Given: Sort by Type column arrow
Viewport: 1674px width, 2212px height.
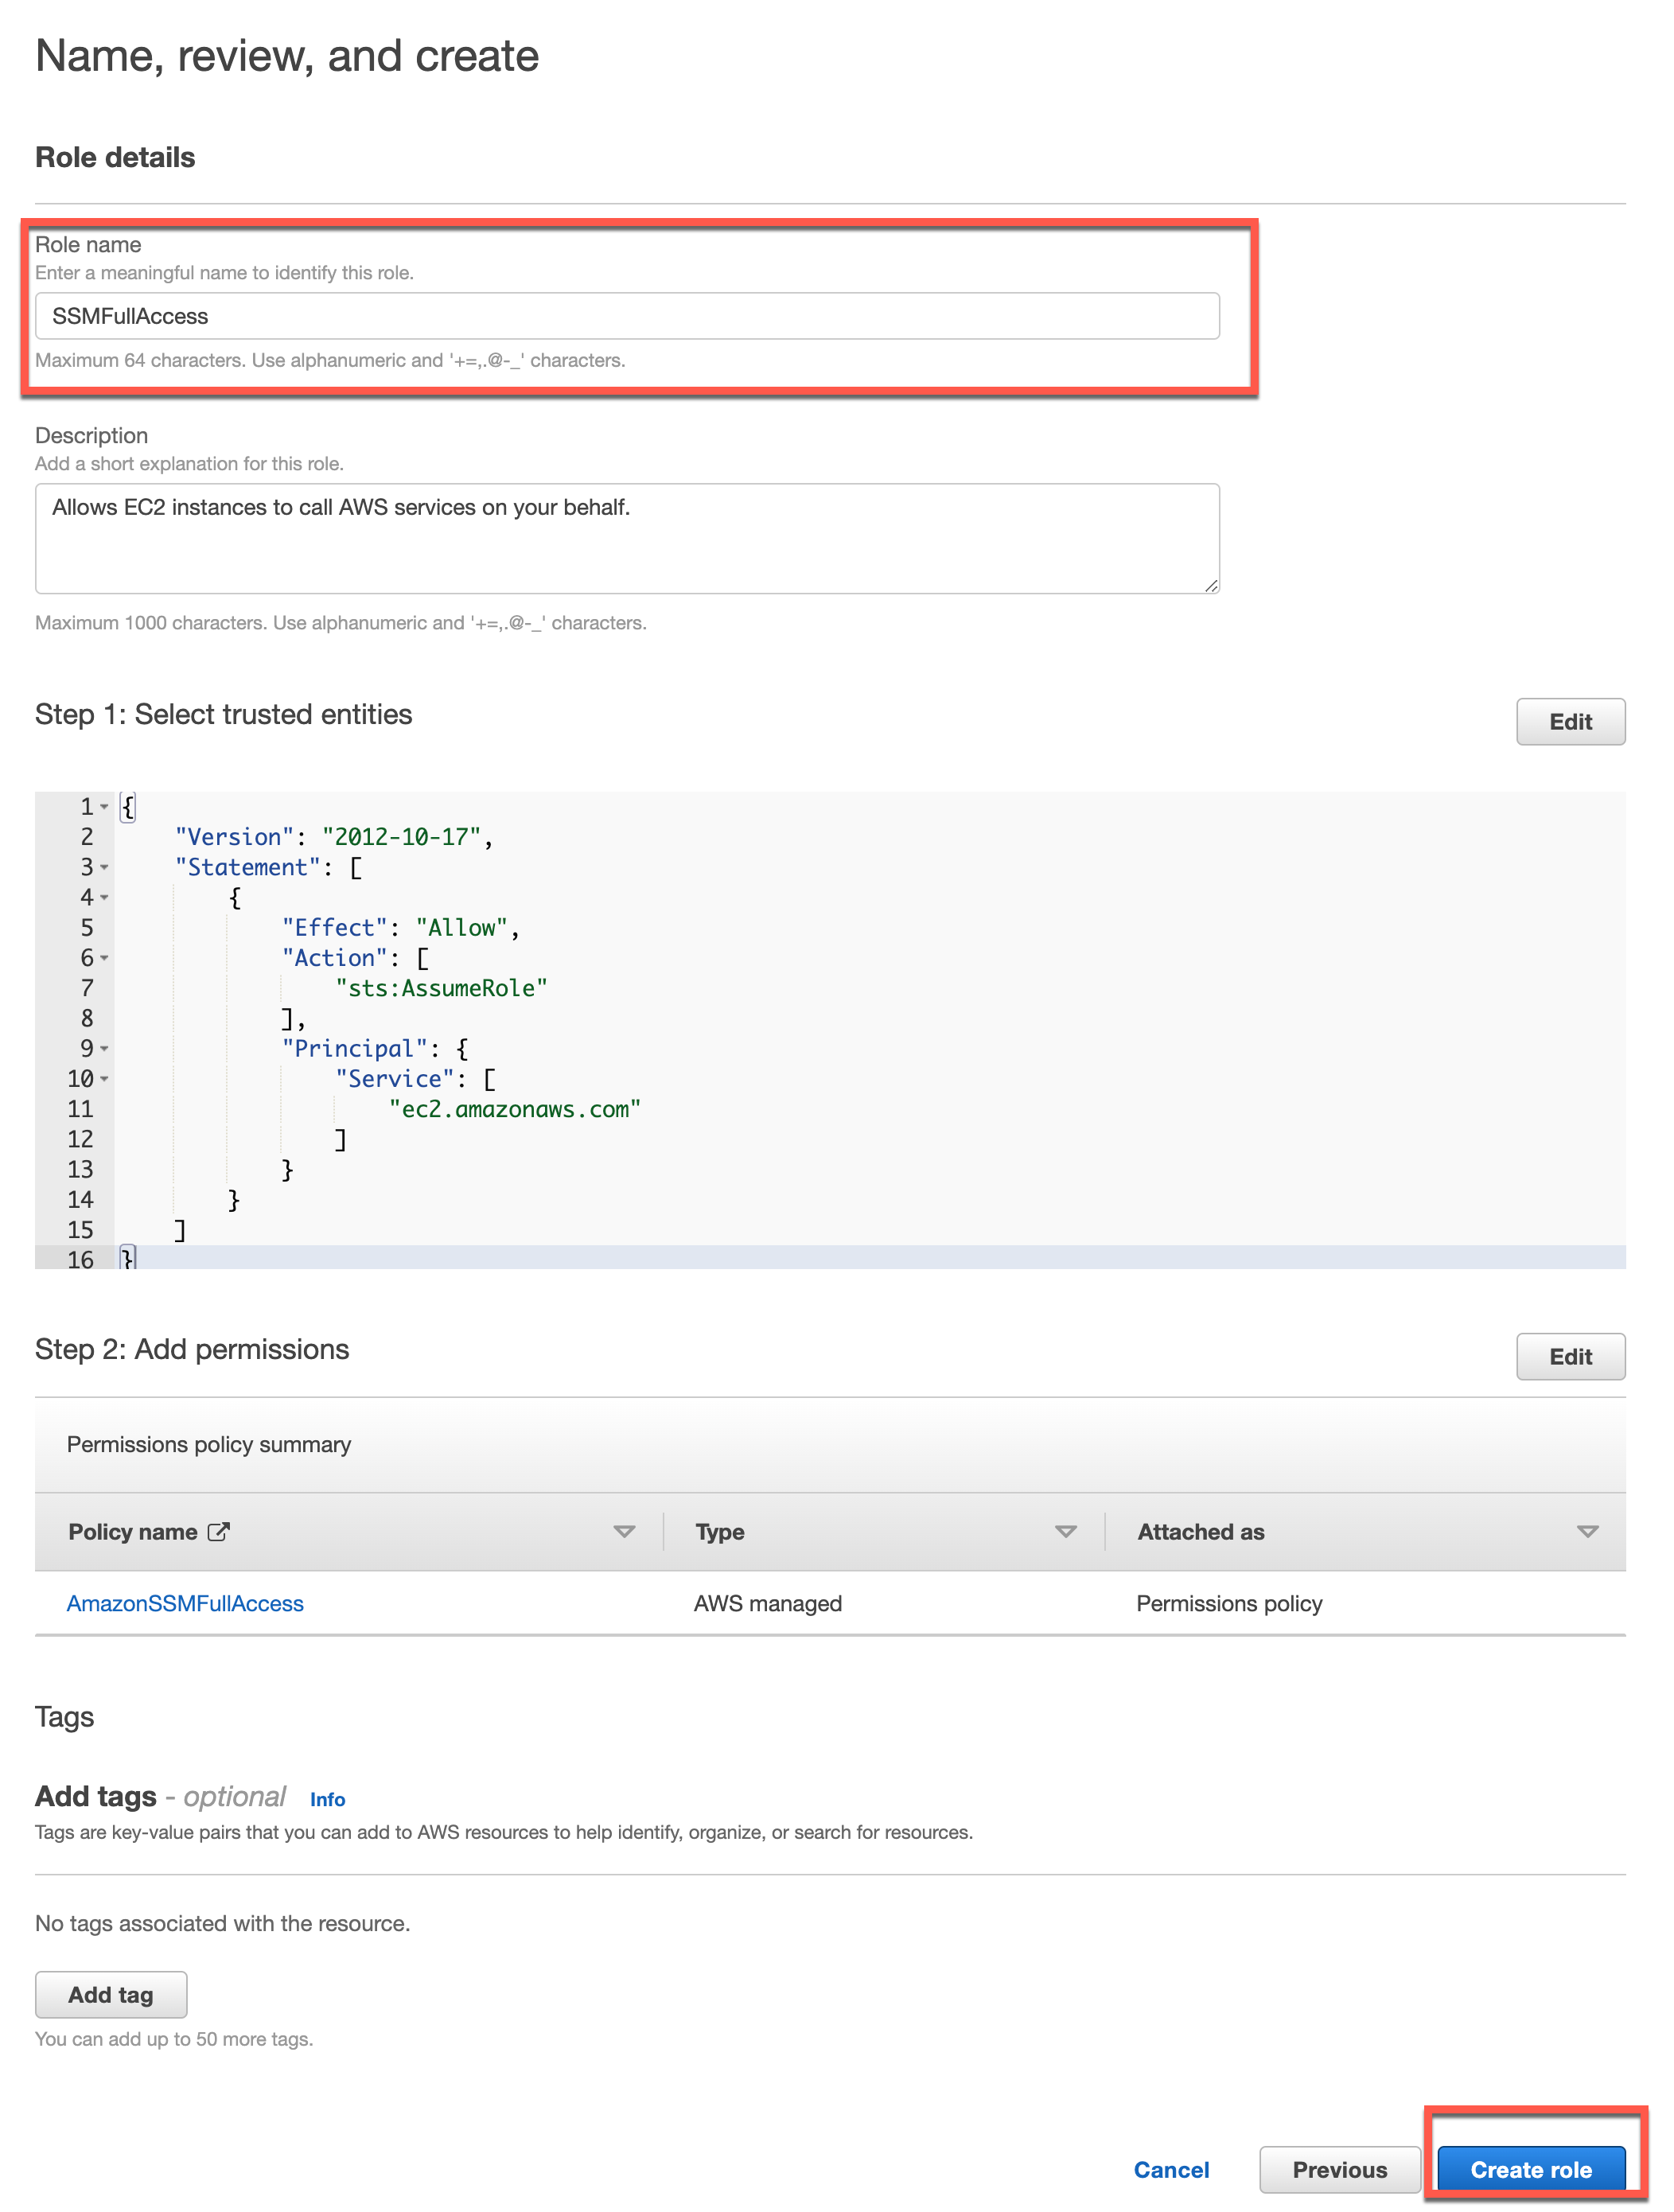Looking at the screenshot, I should pyautogui.click(x=1065, y=1532).
